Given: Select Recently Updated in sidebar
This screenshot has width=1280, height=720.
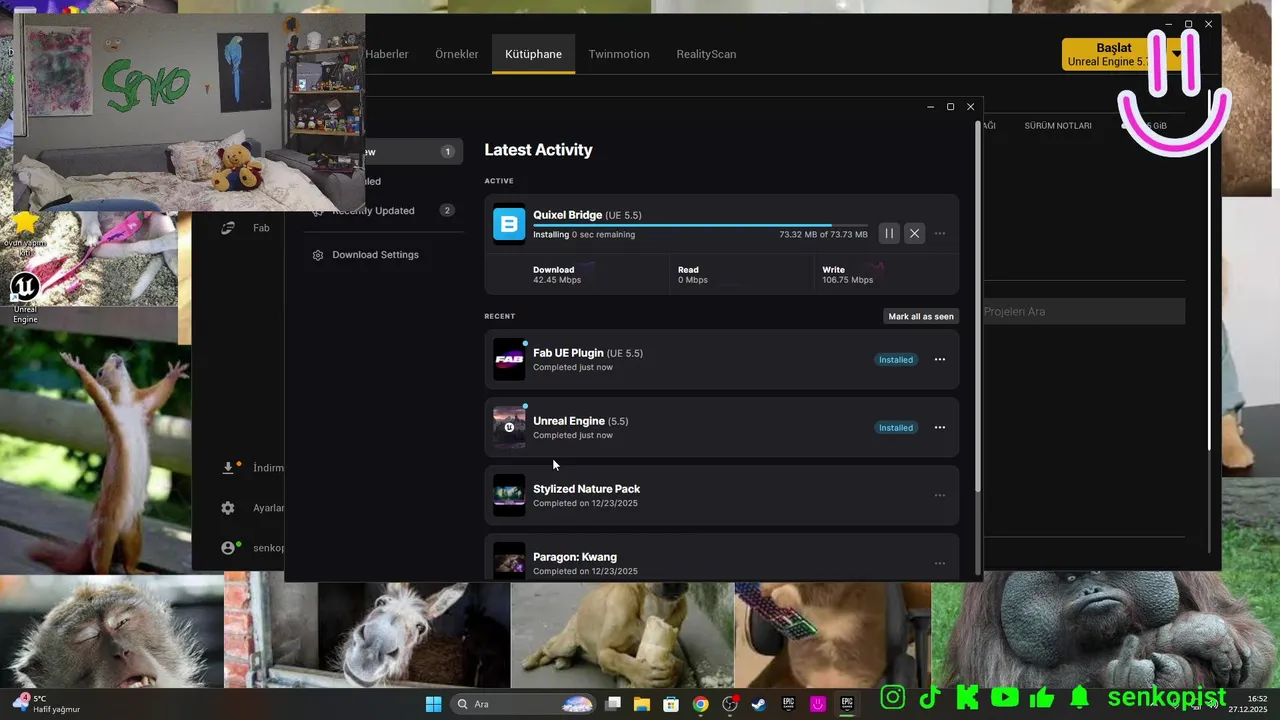Looking at the screenshot, I should [x=384, y=211].
